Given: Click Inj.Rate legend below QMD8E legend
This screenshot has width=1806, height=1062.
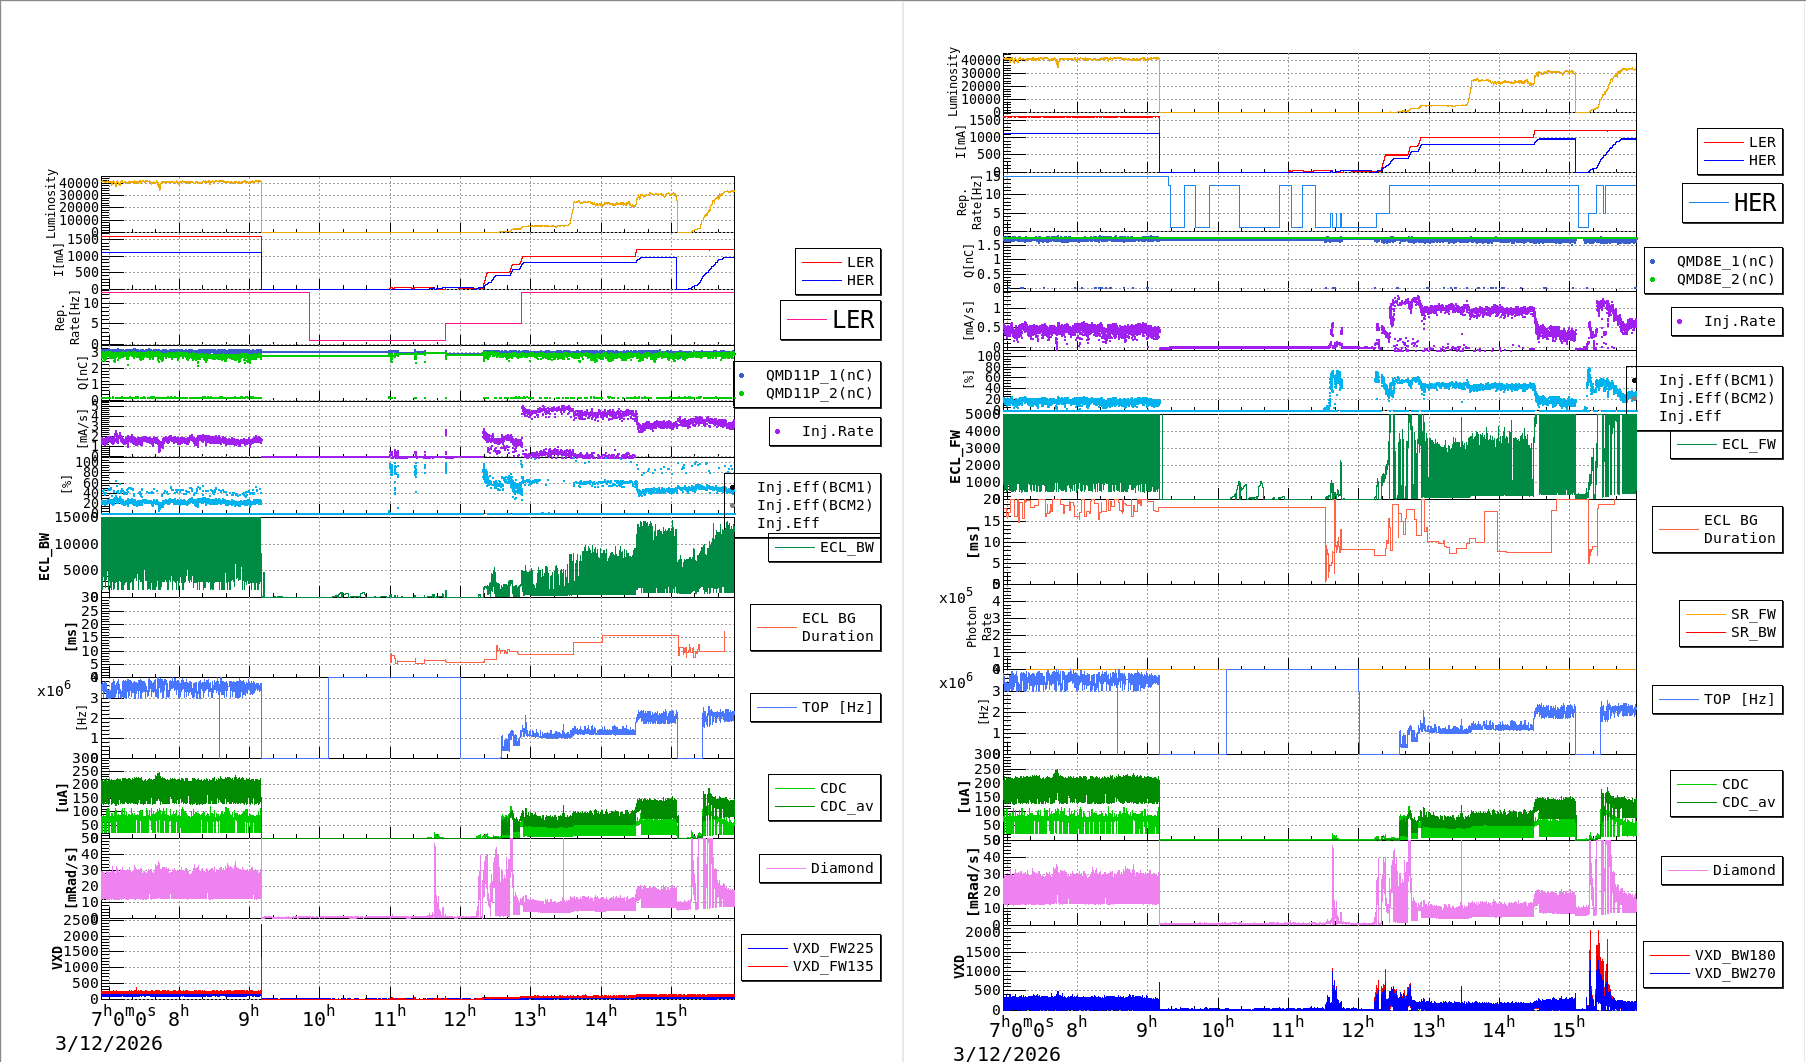Looking at the screenshot, I should [1739, 321].
